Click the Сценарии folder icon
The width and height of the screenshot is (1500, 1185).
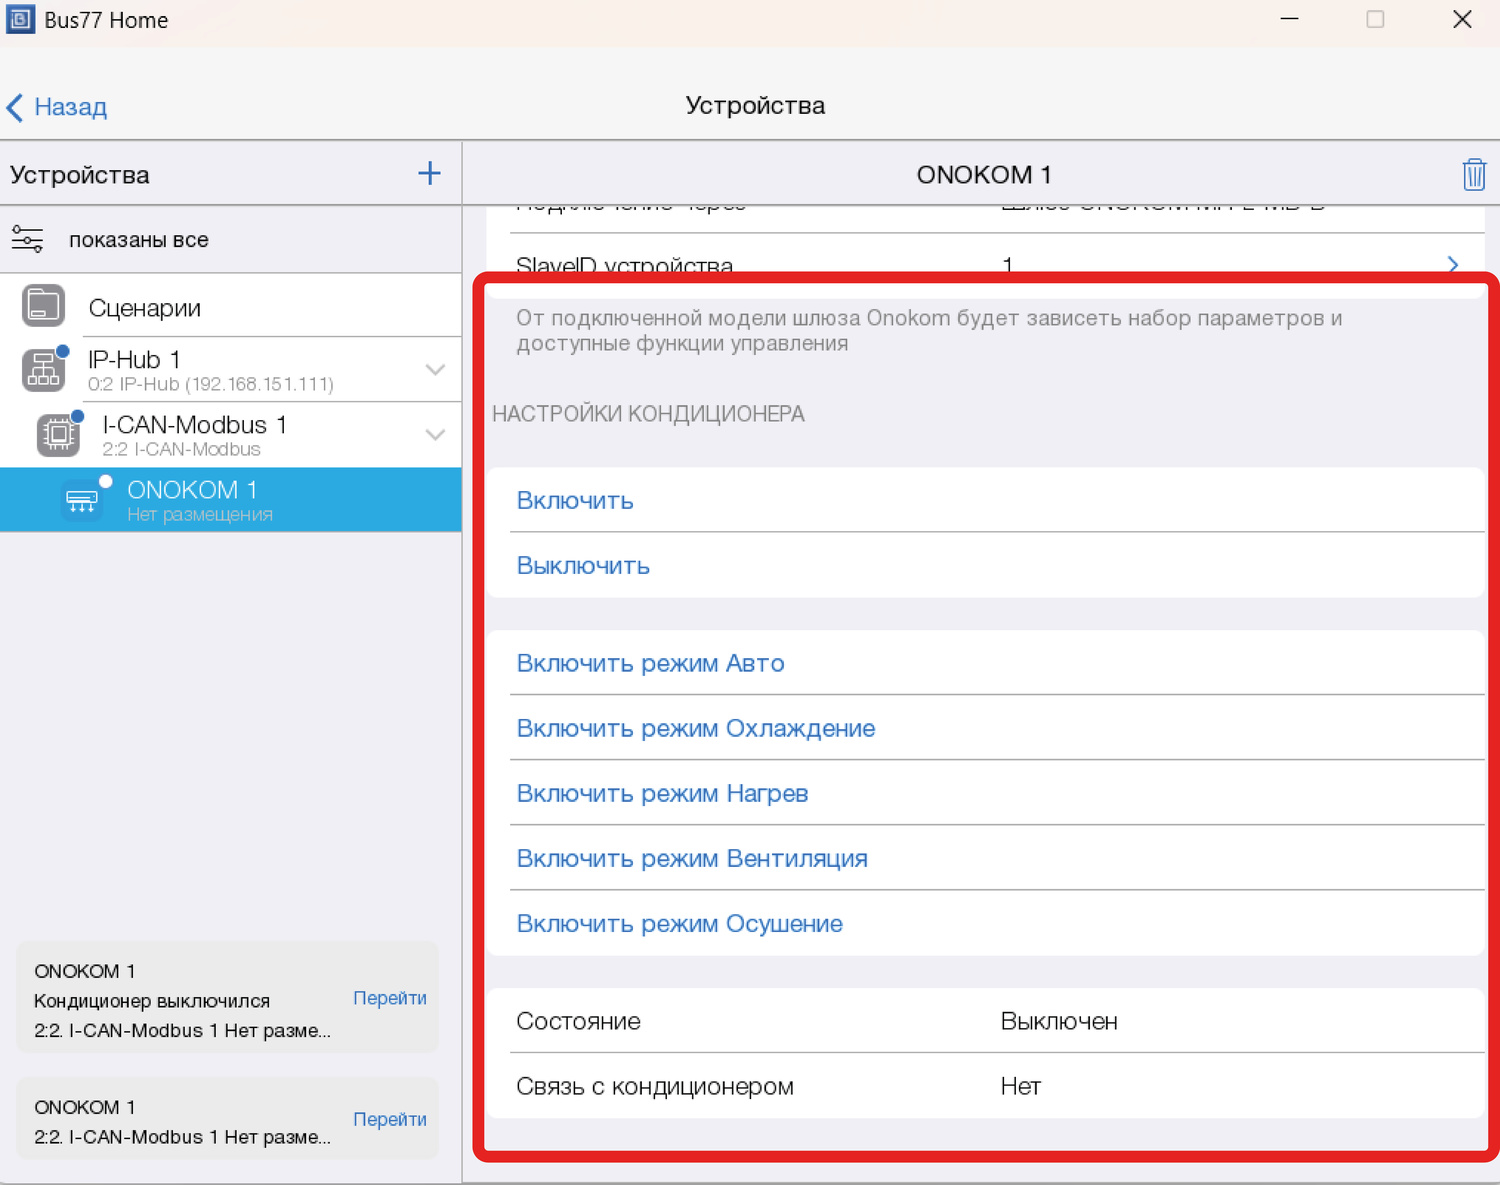pyautogui.click(x=43, y=306)
